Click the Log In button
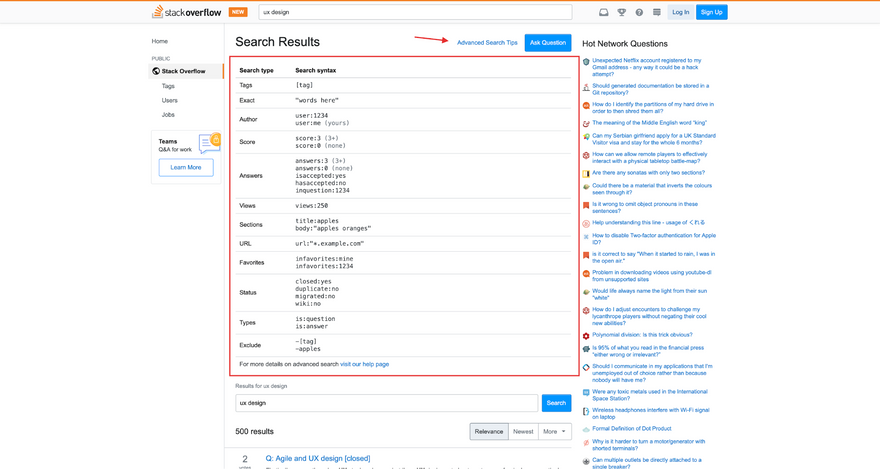The height and width of the screenshot is (469, 880). 680,12
